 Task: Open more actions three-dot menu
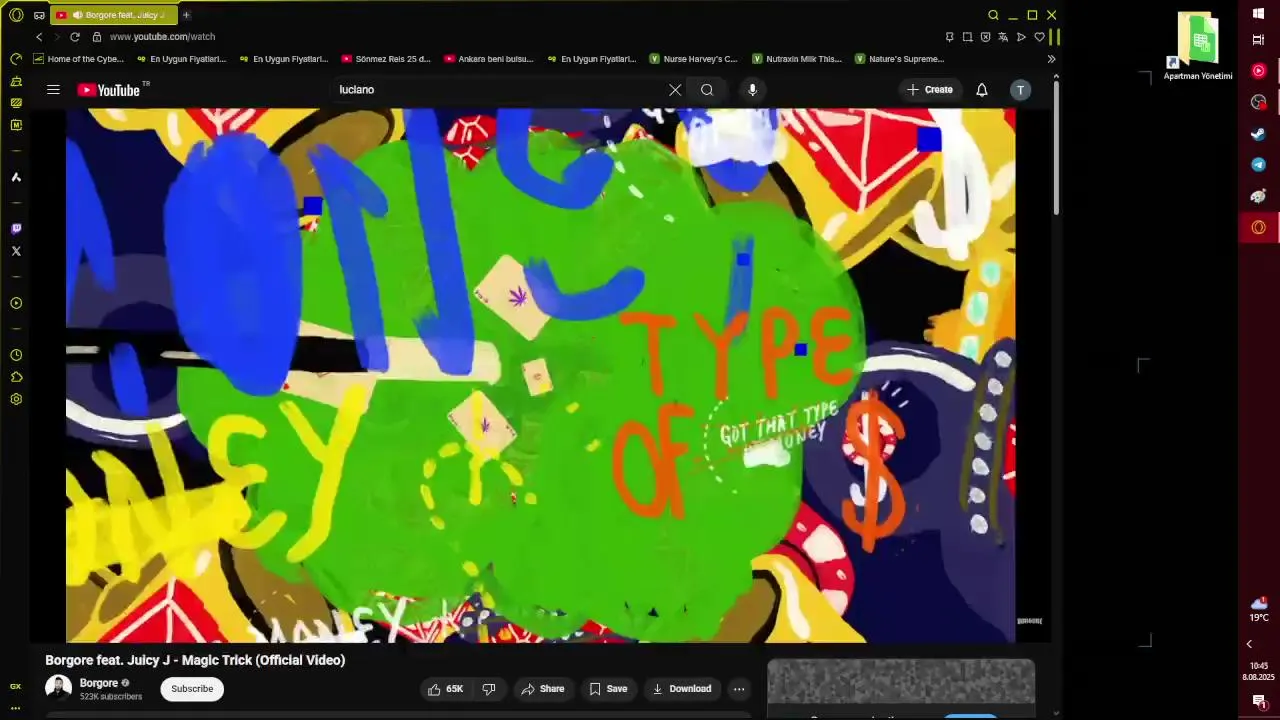click(739, 689)
